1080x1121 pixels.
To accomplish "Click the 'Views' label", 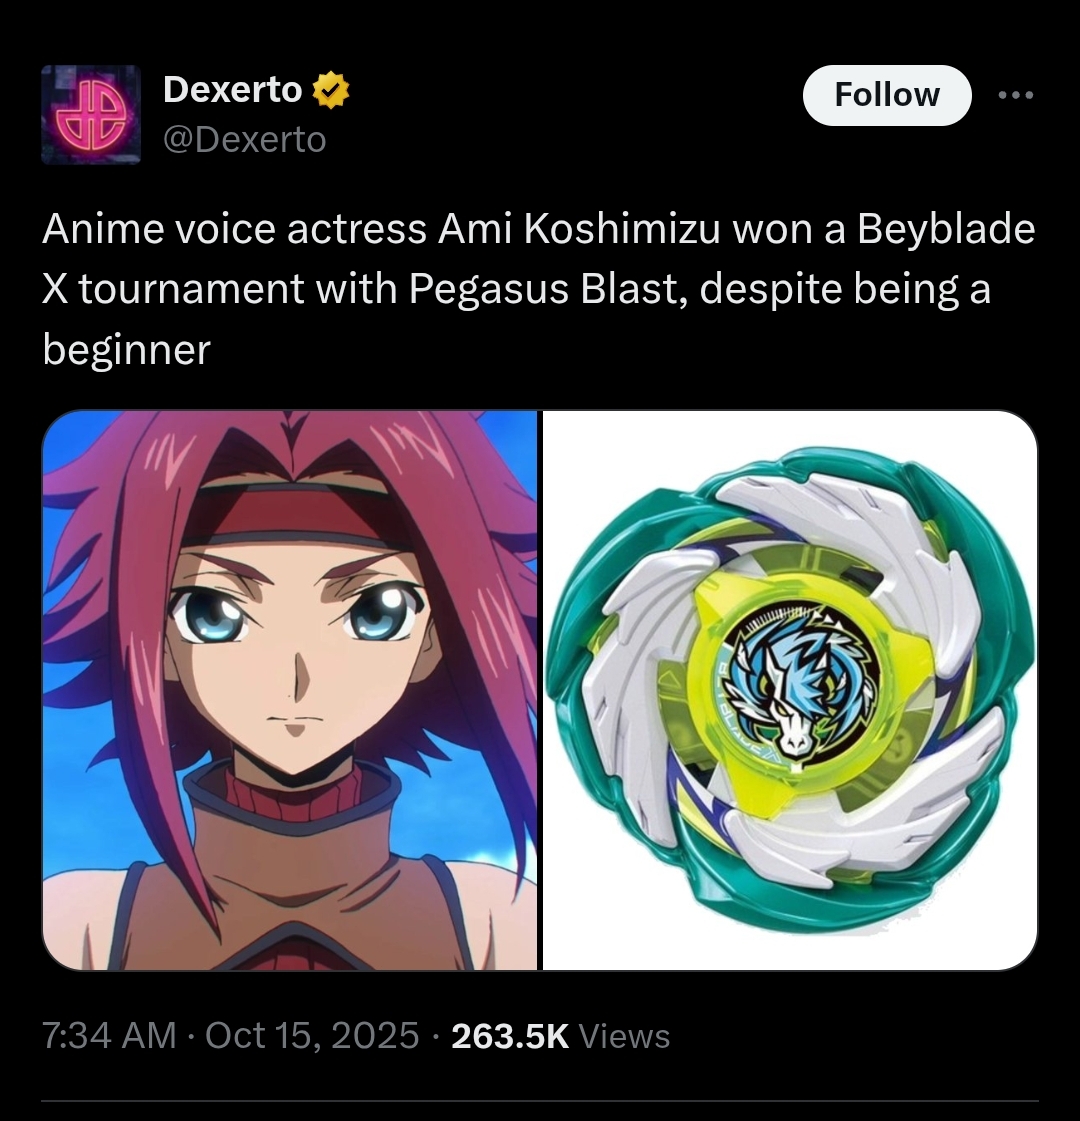I will [623, 1035].
